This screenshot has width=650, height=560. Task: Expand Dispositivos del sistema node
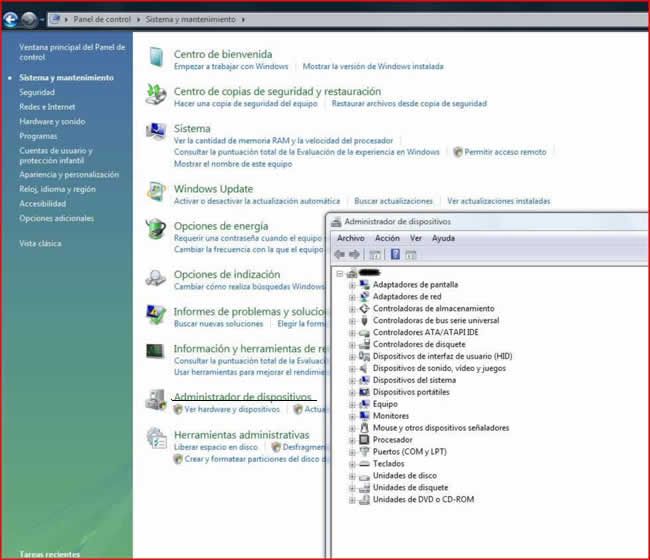click(352, 381)
